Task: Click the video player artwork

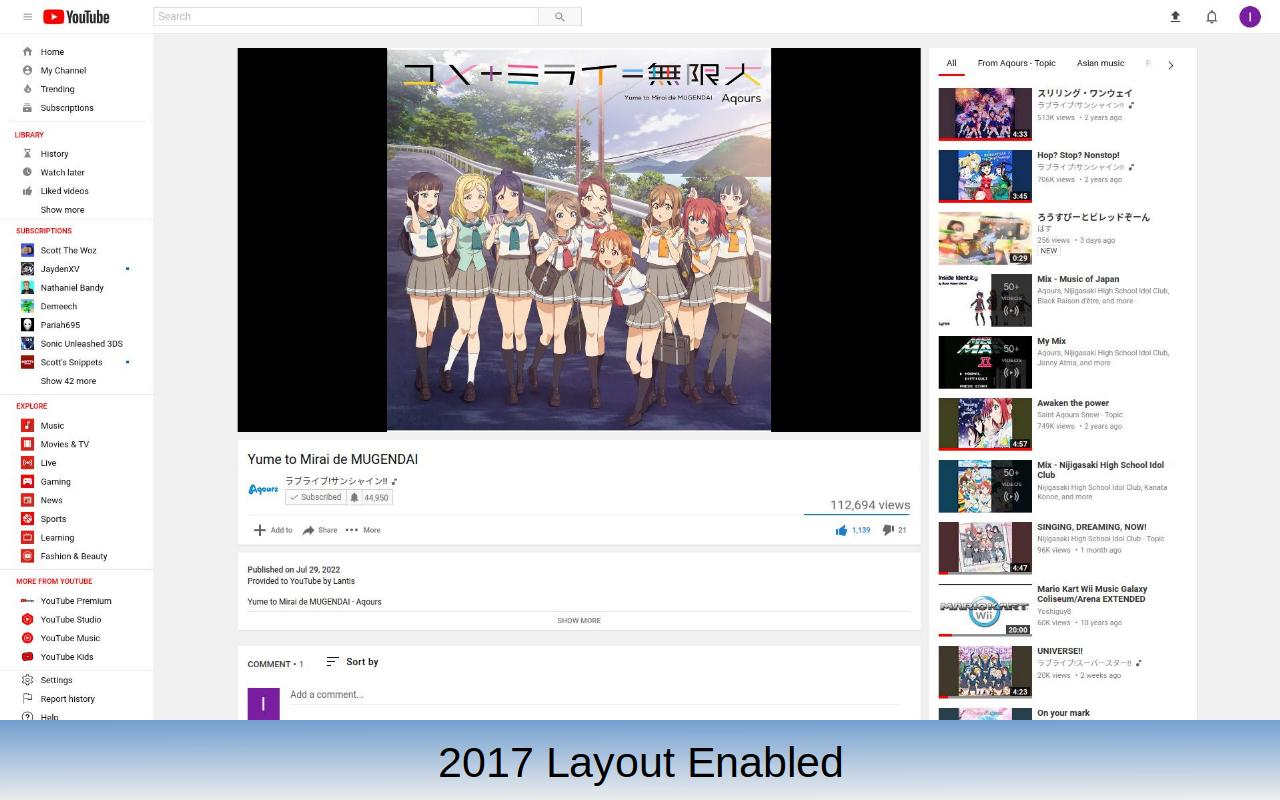Action: click(x=579, y=240)
